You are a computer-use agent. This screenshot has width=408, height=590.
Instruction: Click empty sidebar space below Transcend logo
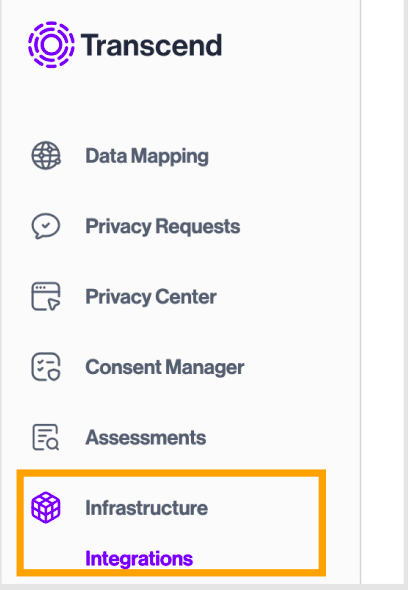tap(181, 102)
